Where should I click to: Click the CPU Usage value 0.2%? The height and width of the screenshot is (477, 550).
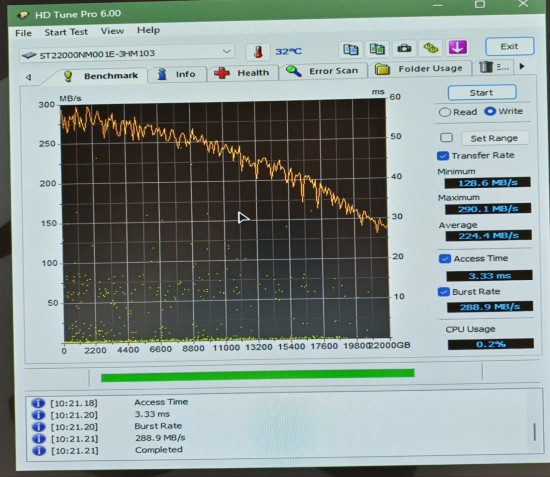click(x=491, y=344)
